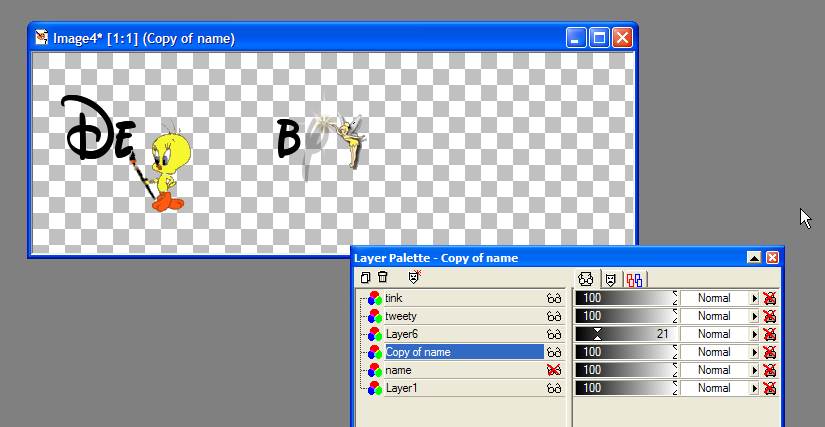825x427 pixels.
Task: Maximize the Image4 window
Action: [x=599, y=38]
